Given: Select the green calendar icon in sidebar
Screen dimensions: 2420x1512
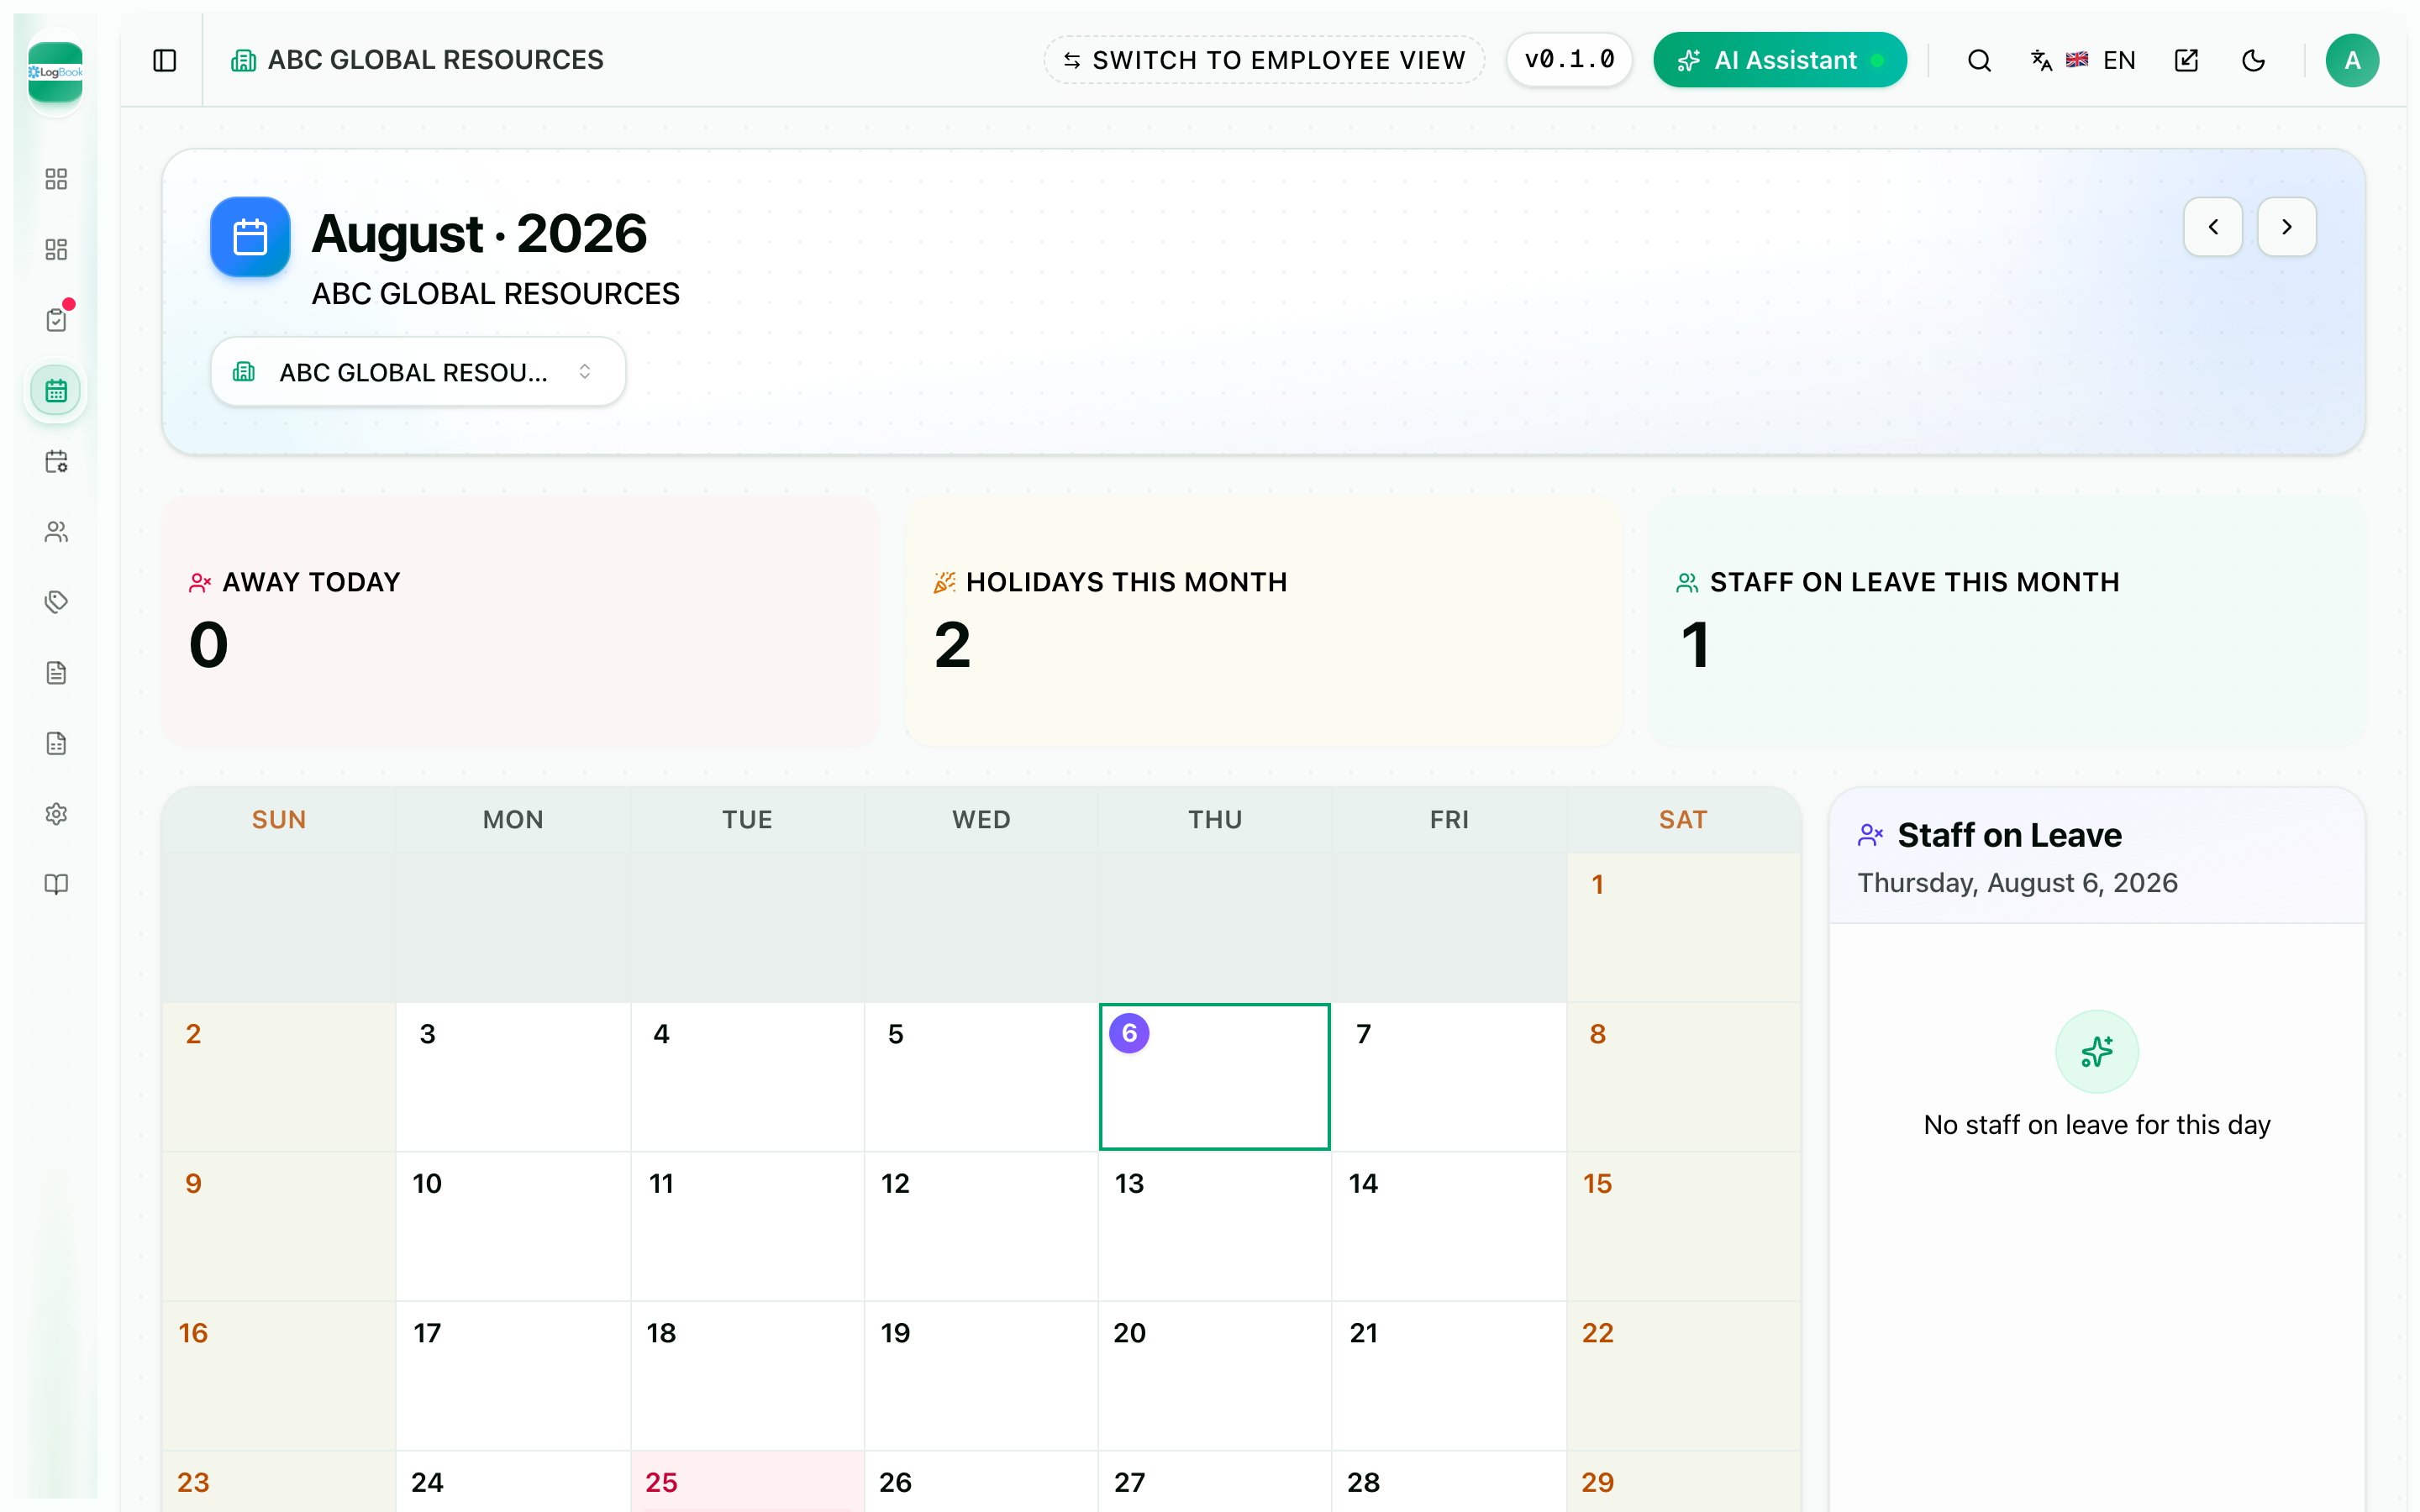Looking at the screenshot, I should (x=56, y=390).
